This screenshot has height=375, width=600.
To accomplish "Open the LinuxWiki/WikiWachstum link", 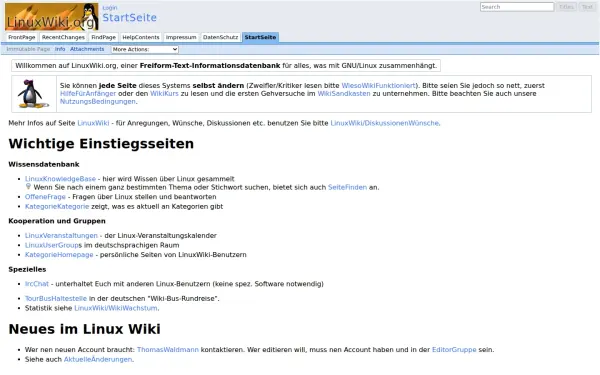I will pos(116,308).
